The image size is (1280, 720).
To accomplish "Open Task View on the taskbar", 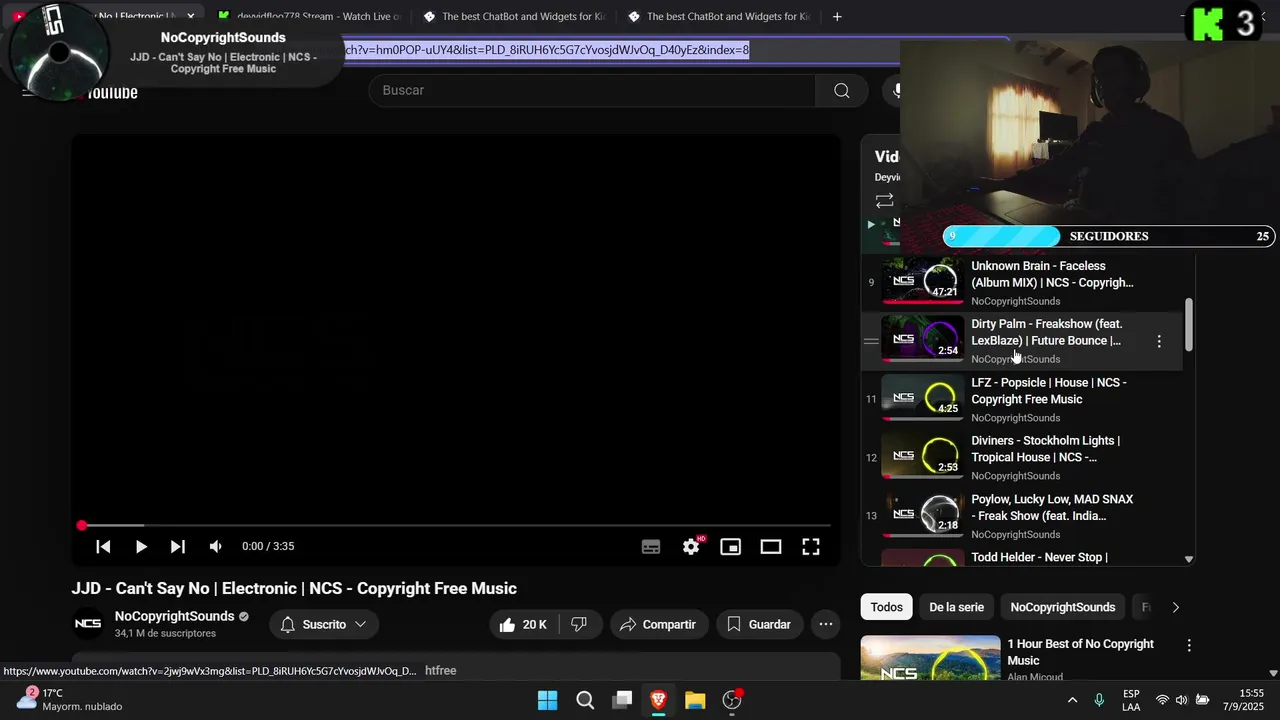I will (622, 700).
